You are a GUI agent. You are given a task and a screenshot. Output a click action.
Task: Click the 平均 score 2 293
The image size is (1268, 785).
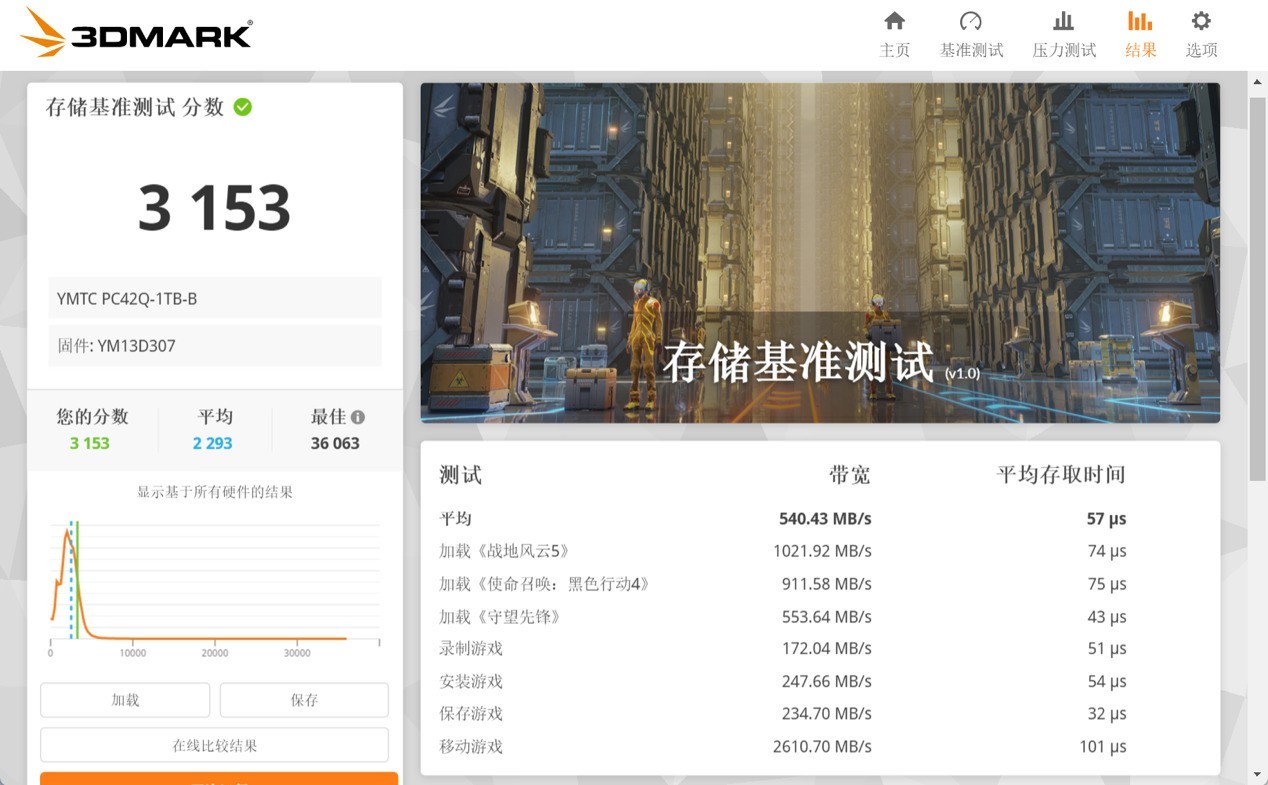point(212,443)
